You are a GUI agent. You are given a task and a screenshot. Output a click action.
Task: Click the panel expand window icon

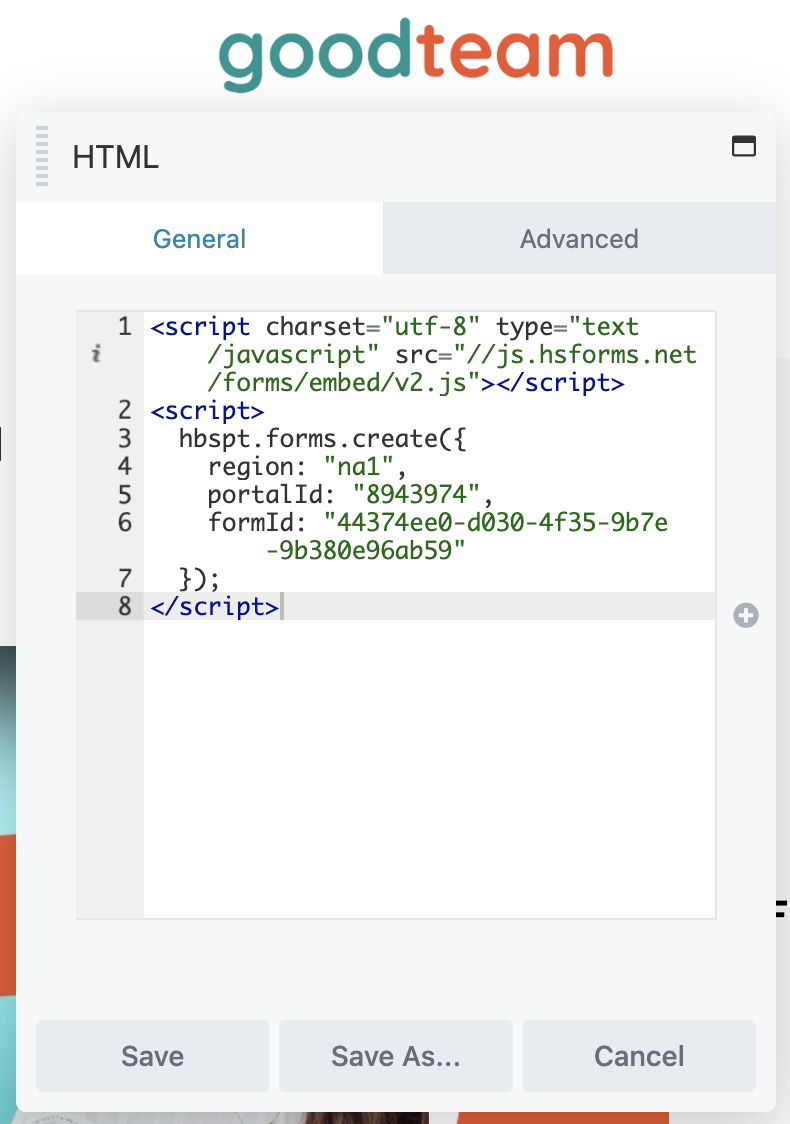743,146
